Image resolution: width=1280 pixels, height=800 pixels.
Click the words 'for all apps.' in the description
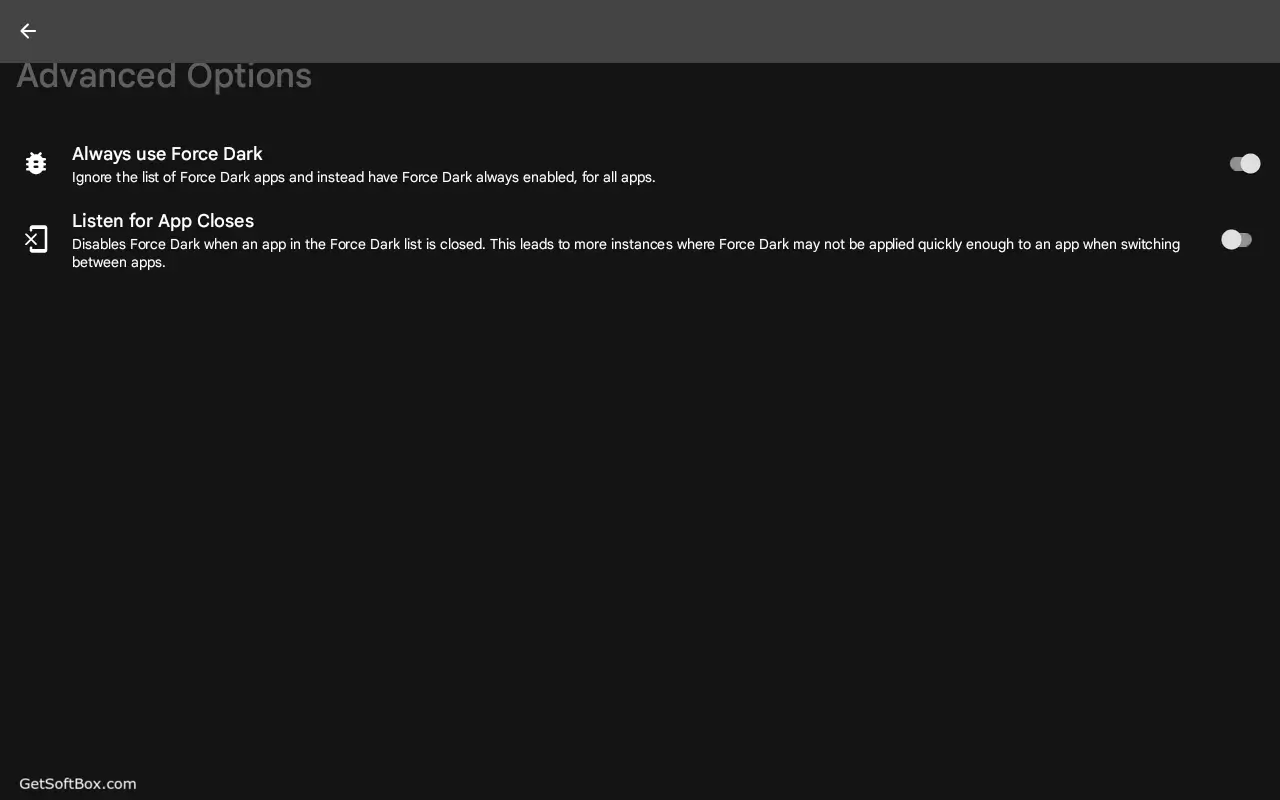pos(618,178)
